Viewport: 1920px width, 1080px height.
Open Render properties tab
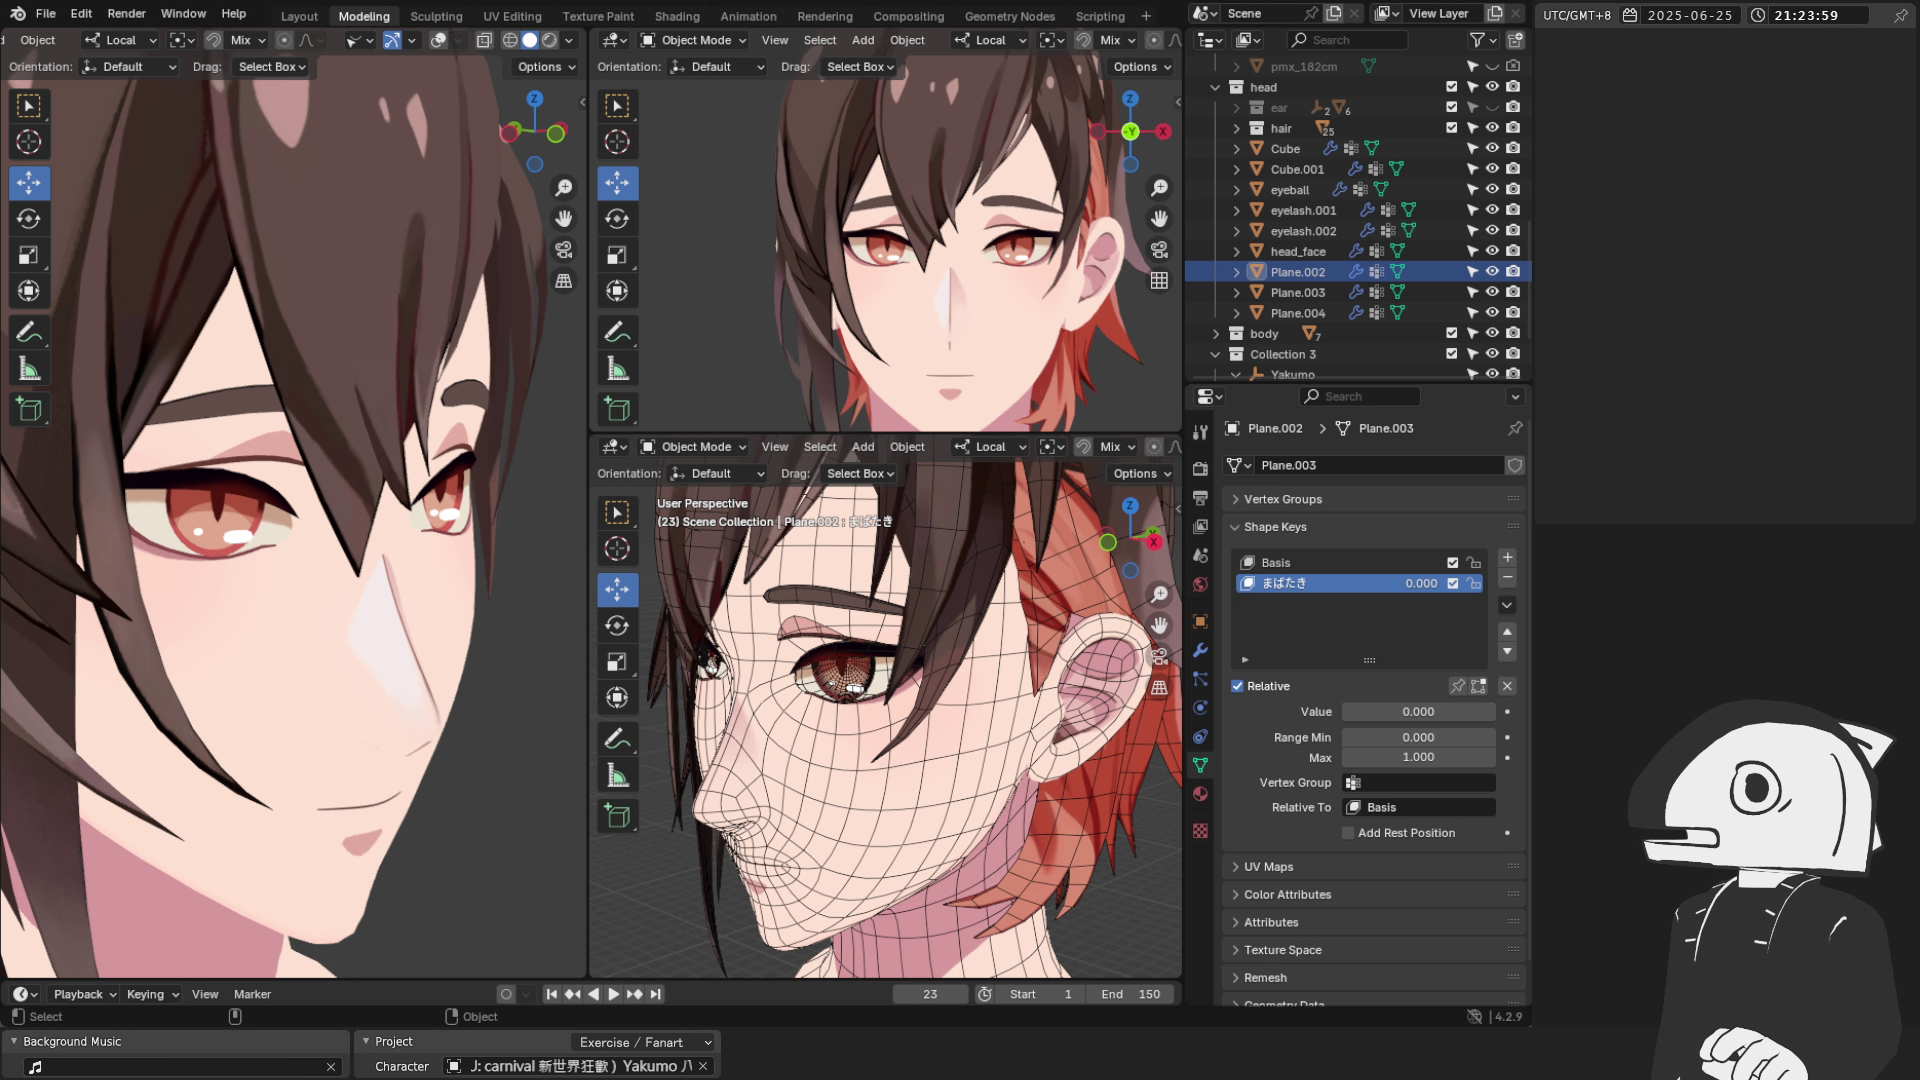click(1200, 469)
